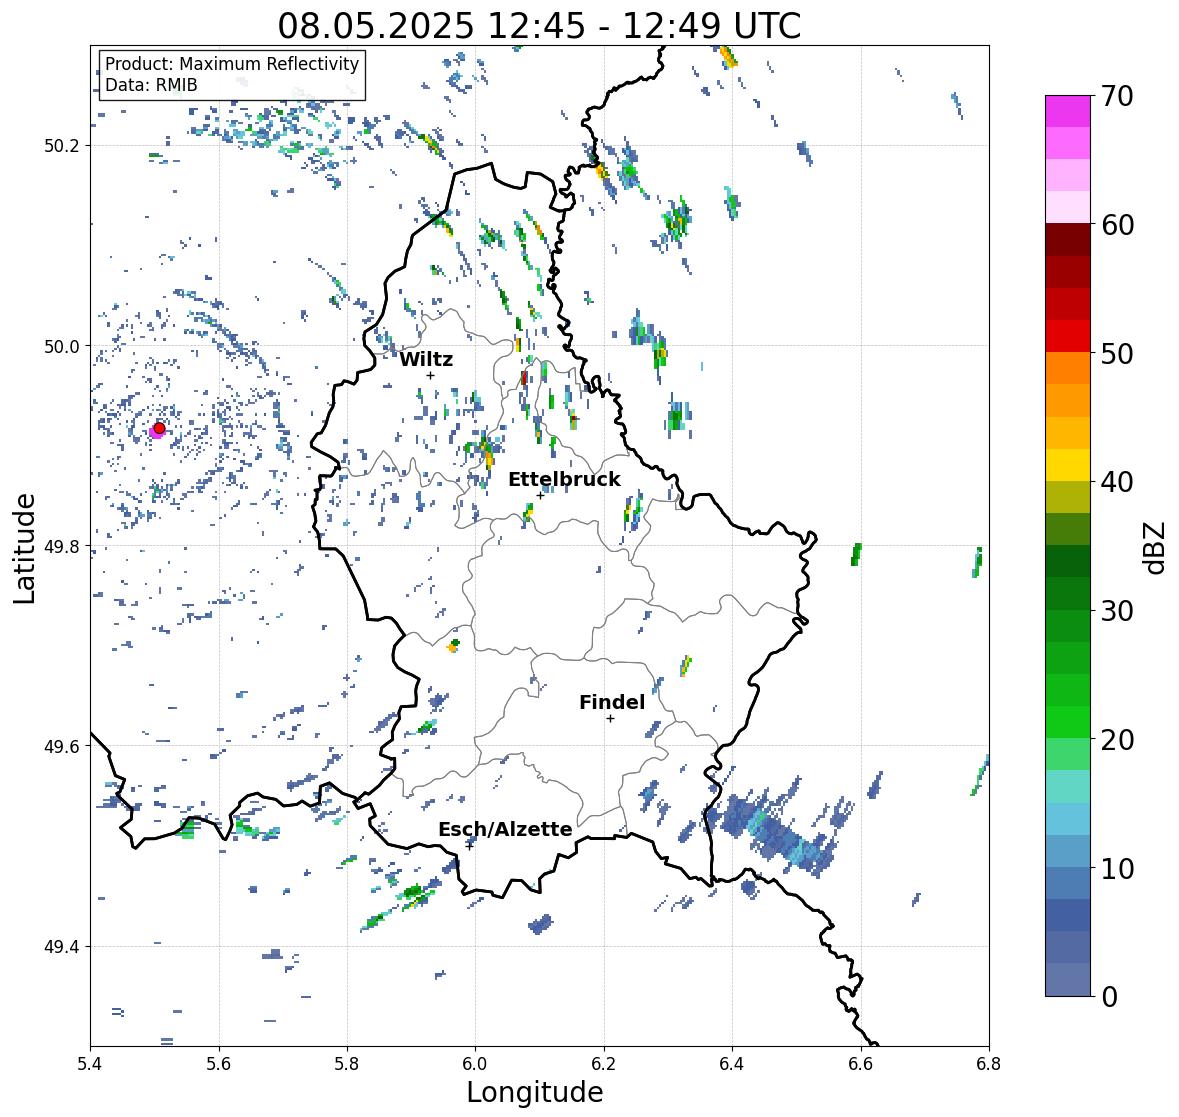The width and height of the screenshot is (1179, 1117).
Task: Click the 'Product: Maximum Reflectivity' legend text
Action: (232, 64)
